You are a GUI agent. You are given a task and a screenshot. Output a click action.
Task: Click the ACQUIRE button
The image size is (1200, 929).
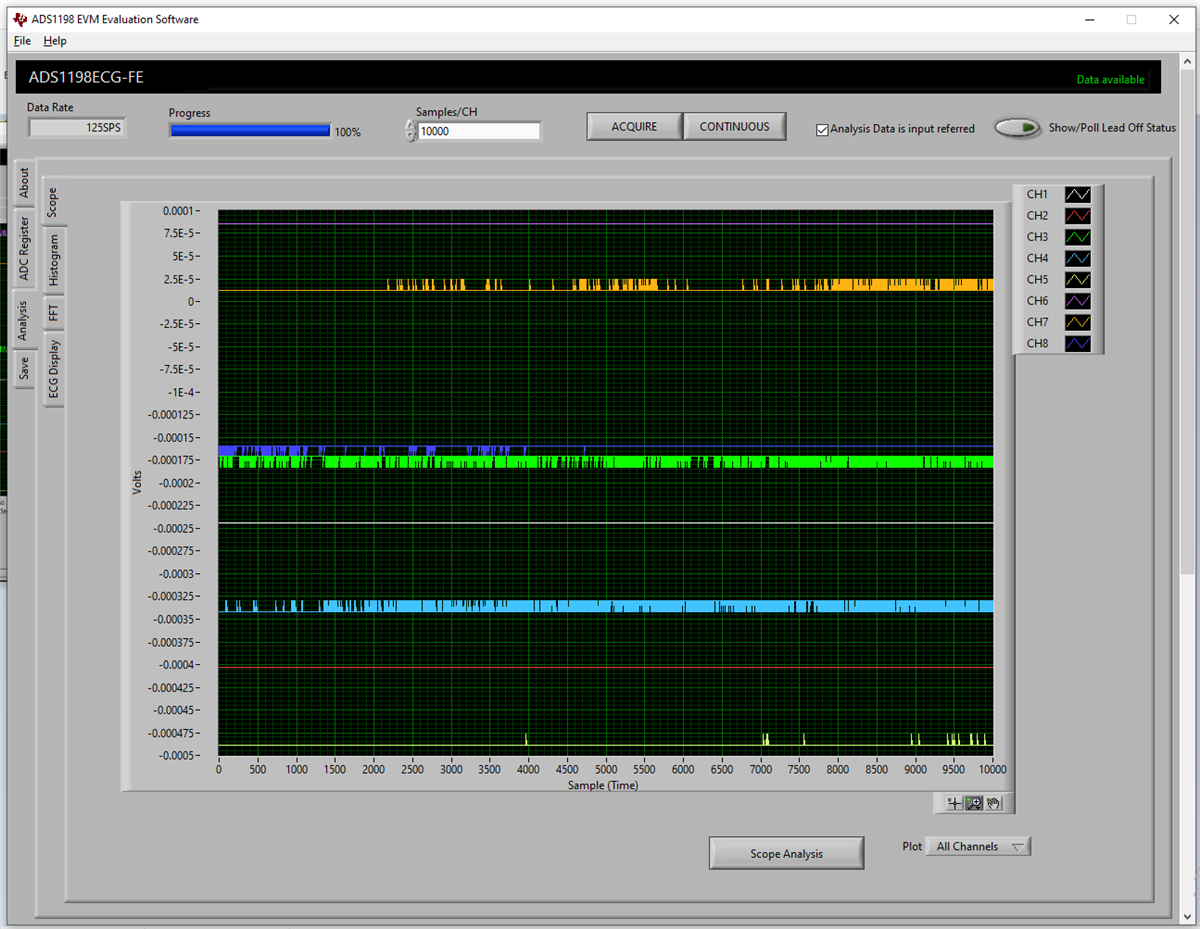point(634,127)
